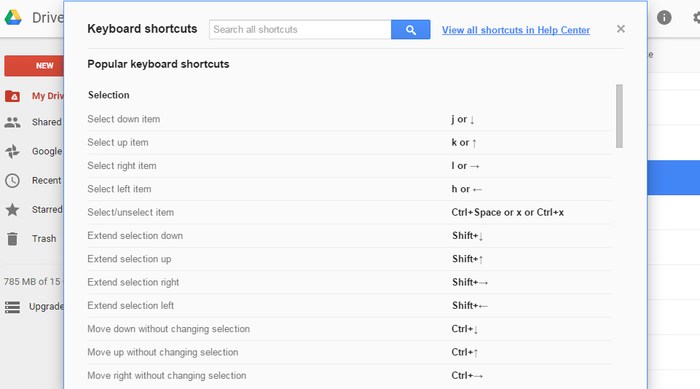Click the red NEW button
Screen dimensions: 700x389
(x=34, y=66)
